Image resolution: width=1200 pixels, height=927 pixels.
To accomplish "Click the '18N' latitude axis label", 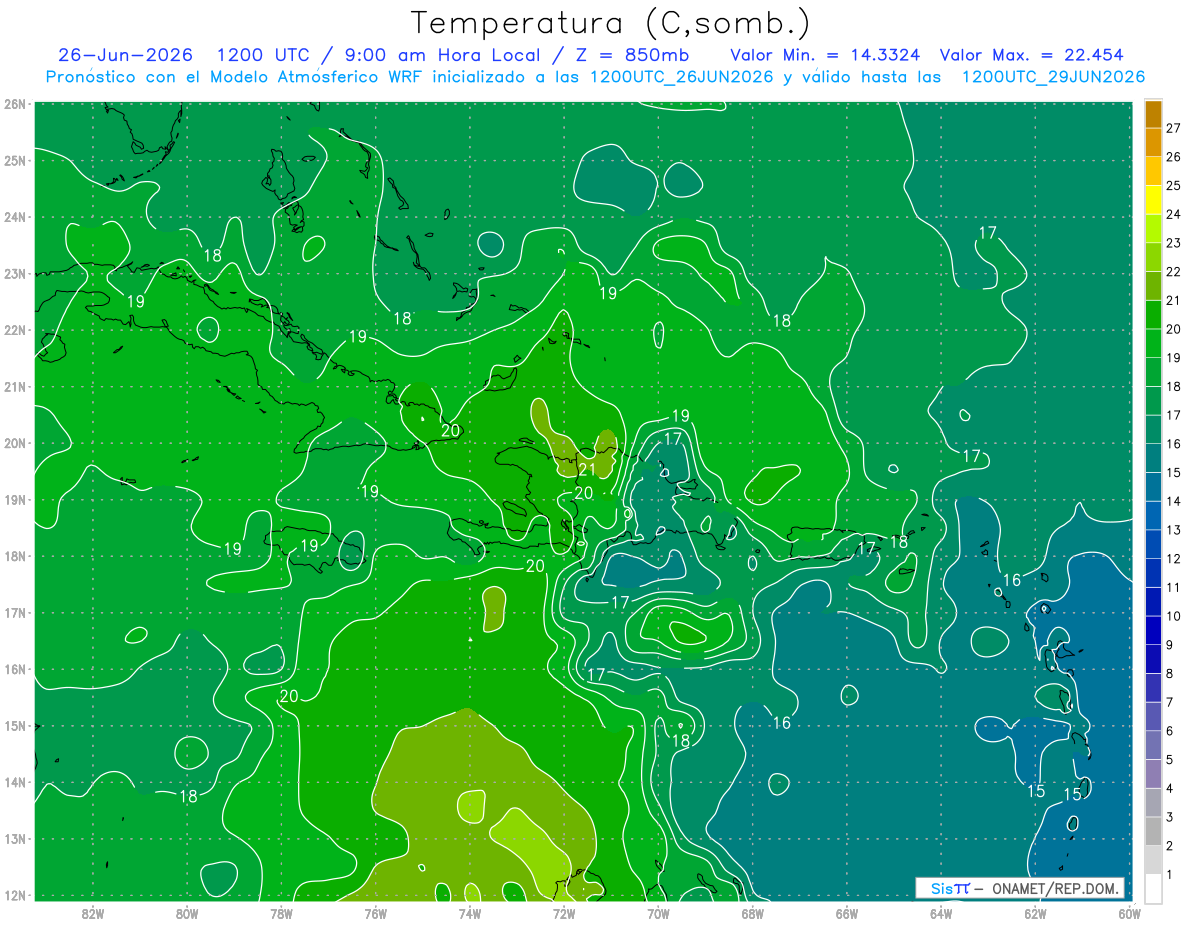I will click(x=15, y=556).
